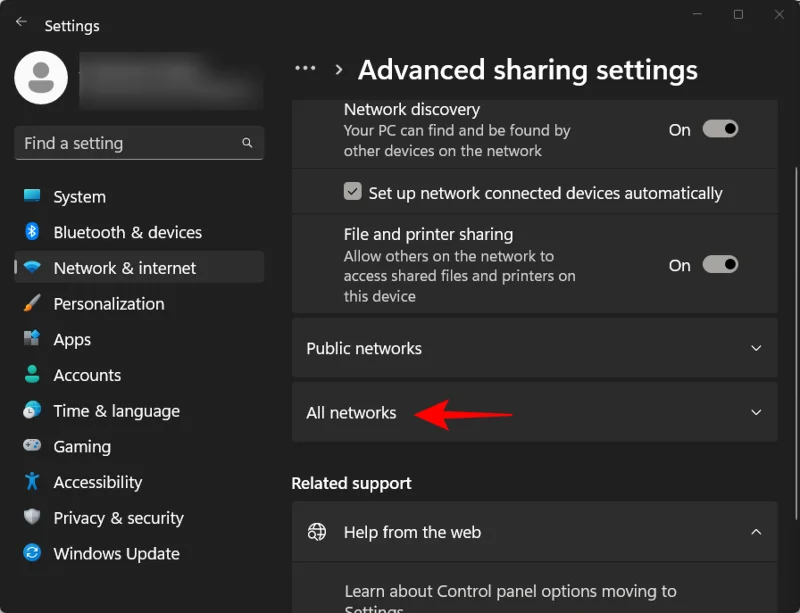Expand the Public networks section
Viewport: 800px width, 613px height.
[x=534, y=348]
